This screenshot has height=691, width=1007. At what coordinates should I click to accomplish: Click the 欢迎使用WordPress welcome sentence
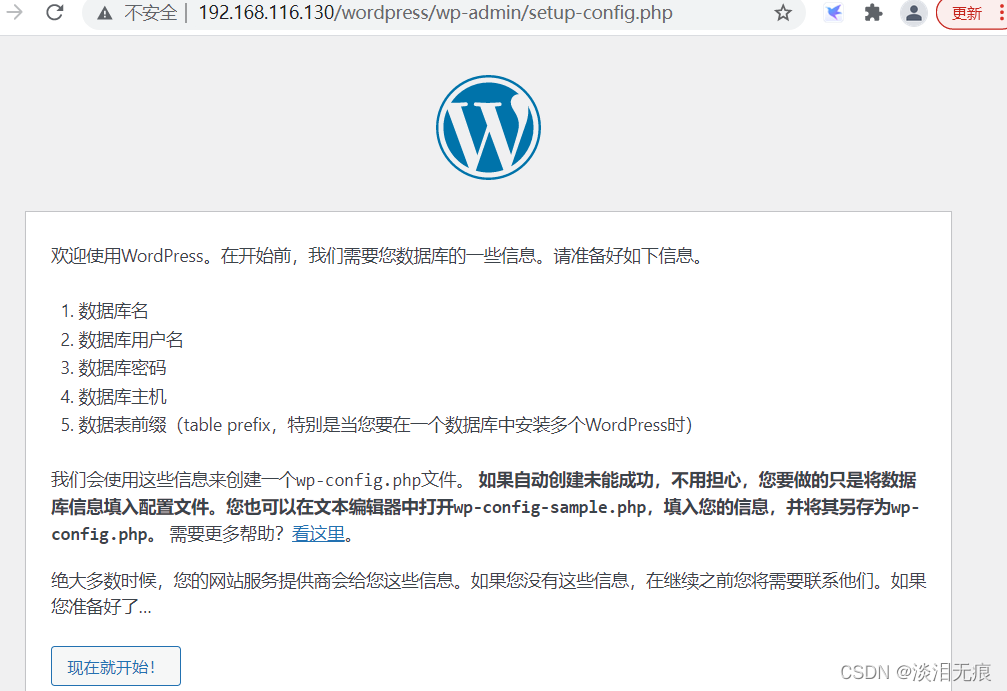coord(378,256)
